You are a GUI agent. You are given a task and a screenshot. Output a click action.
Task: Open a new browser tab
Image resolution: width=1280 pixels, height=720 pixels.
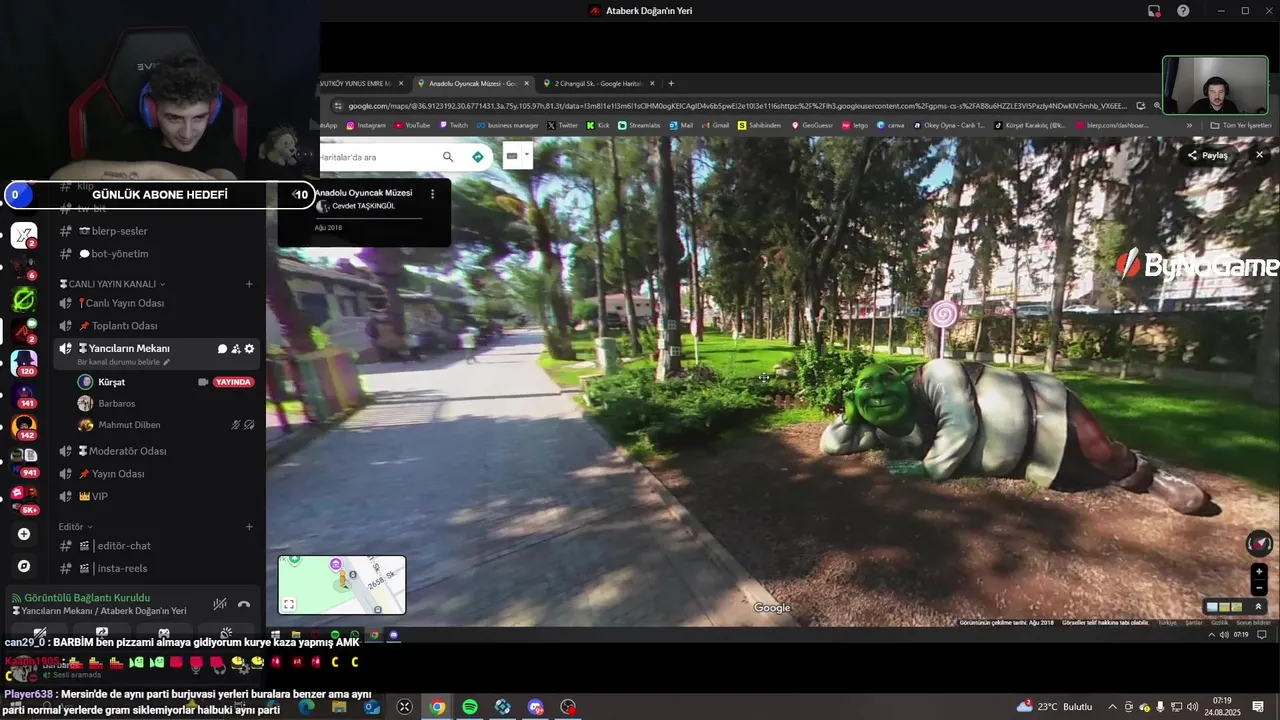(x=671, y=84)
